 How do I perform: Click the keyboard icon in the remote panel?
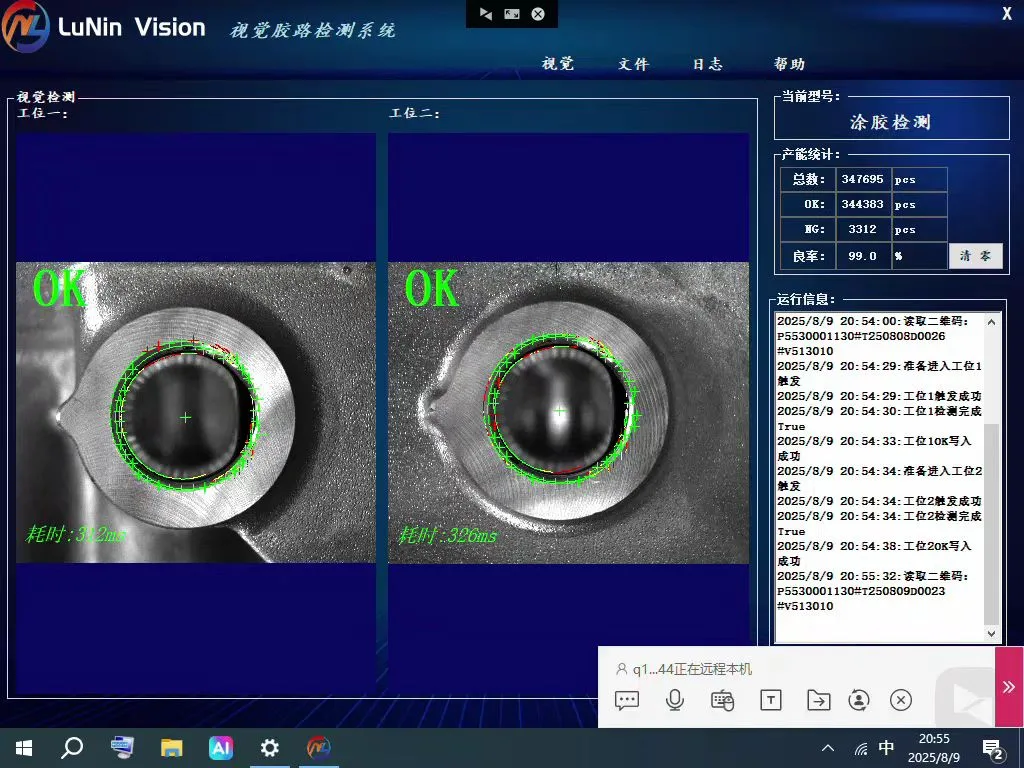point(722,700)
